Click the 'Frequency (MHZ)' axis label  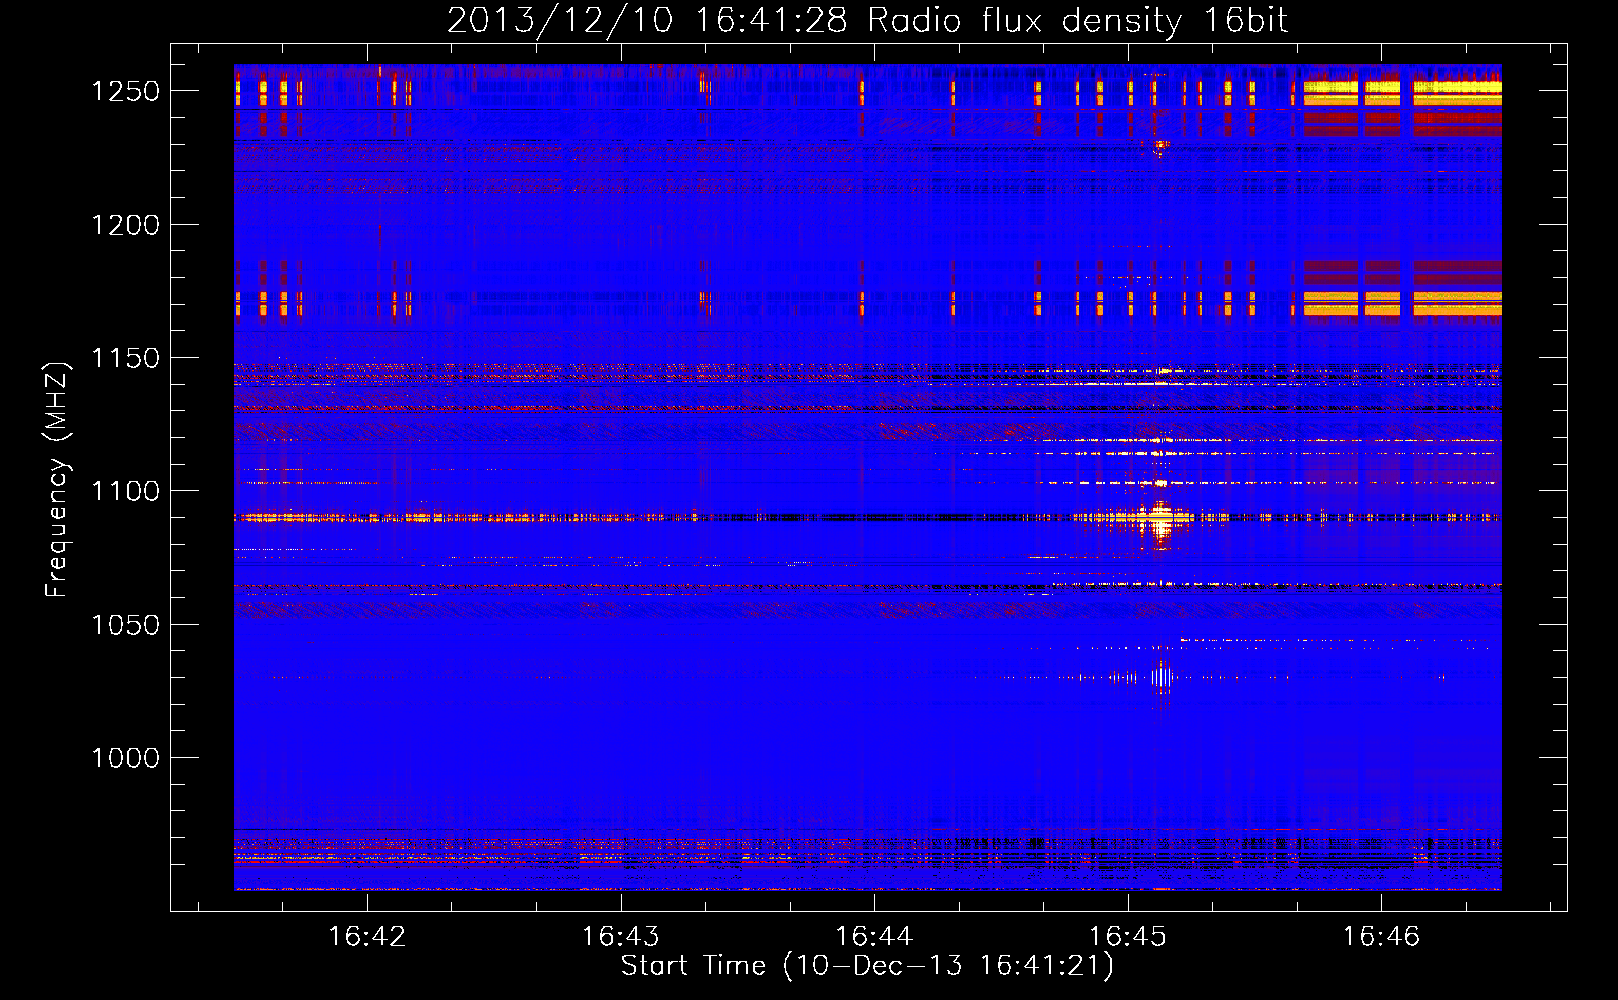click(x=57, y=480)
